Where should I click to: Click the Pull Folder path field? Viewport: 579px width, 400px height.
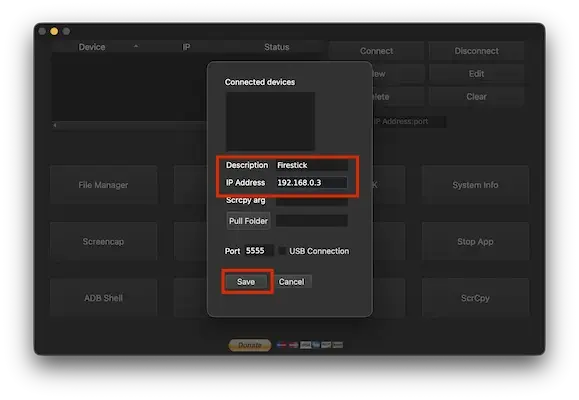coord(312,220)
